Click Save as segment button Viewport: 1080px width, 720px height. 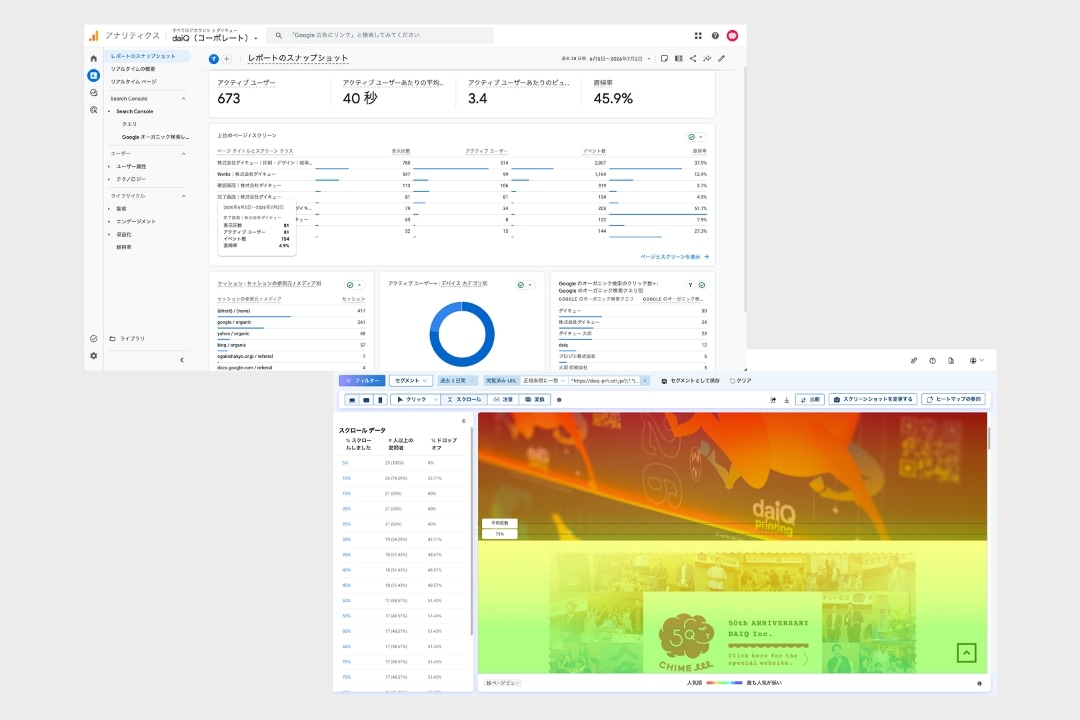click(690, 380)
